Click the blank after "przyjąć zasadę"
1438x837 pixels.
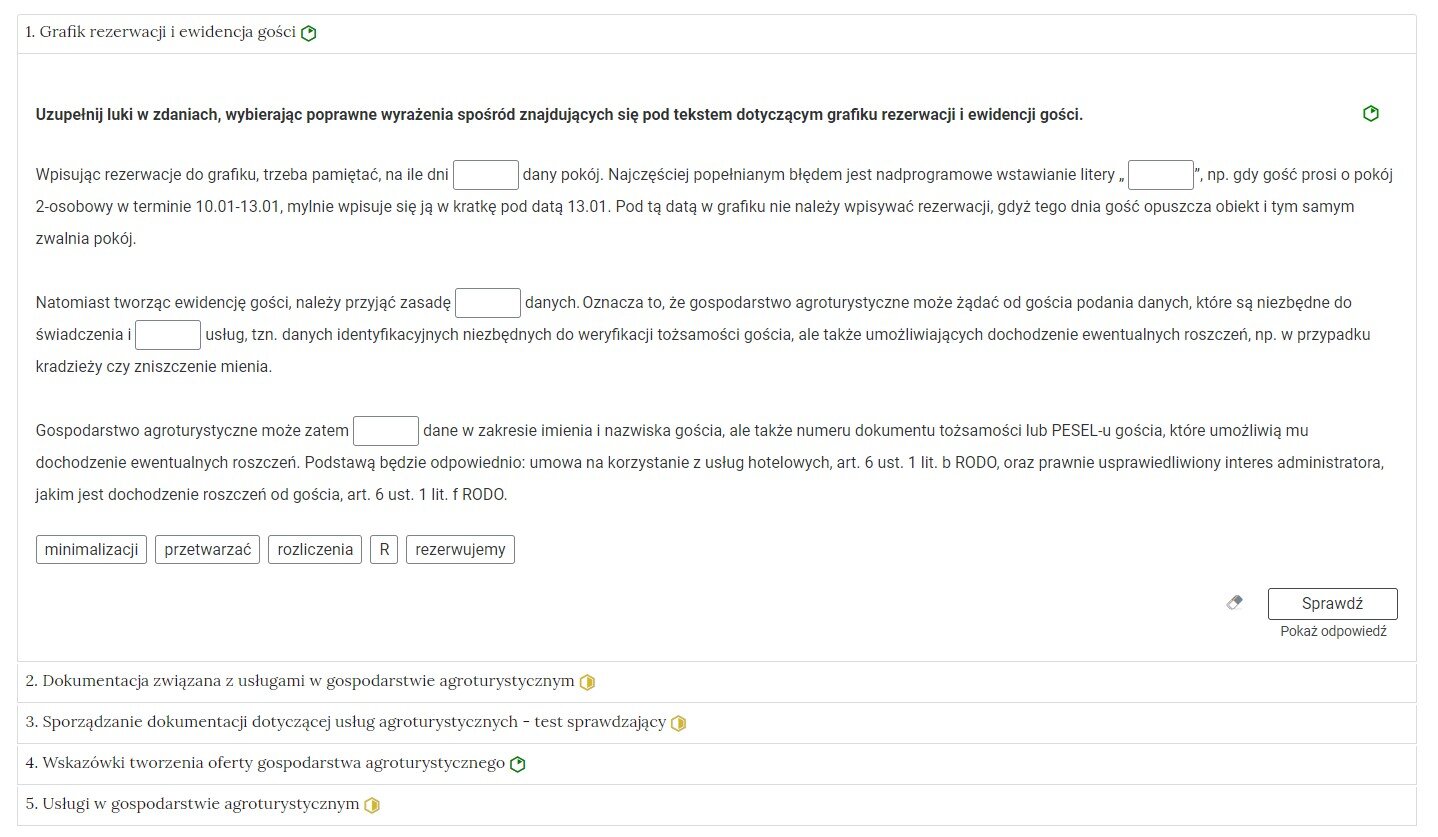coord(488,303)
